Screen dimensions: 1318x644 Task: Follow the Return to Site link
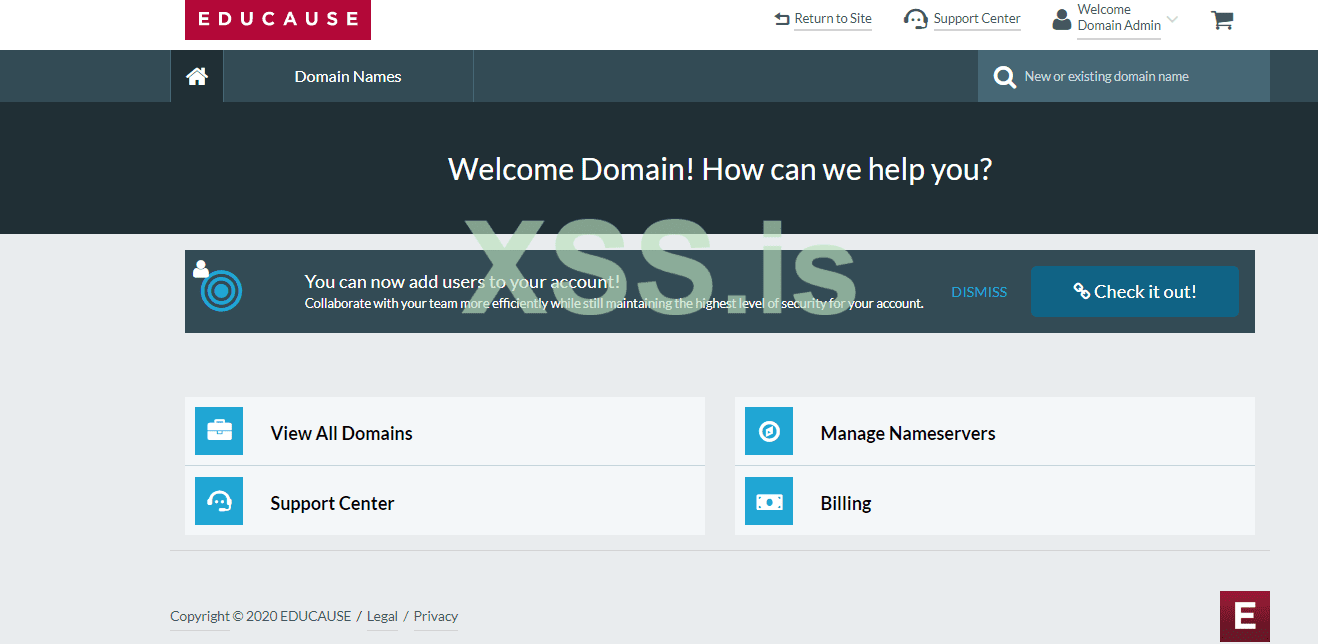click(833, 19)
